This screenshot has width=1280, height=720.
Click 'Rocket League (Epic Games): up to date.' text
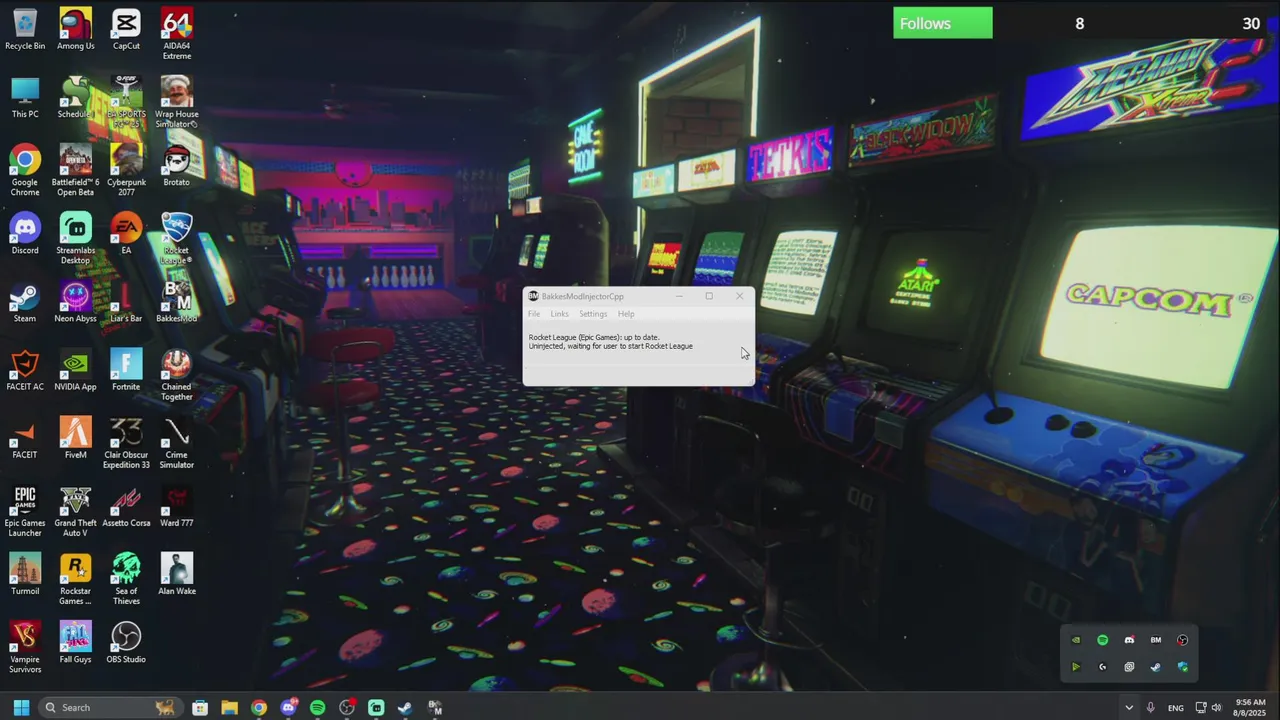[594, 337]
